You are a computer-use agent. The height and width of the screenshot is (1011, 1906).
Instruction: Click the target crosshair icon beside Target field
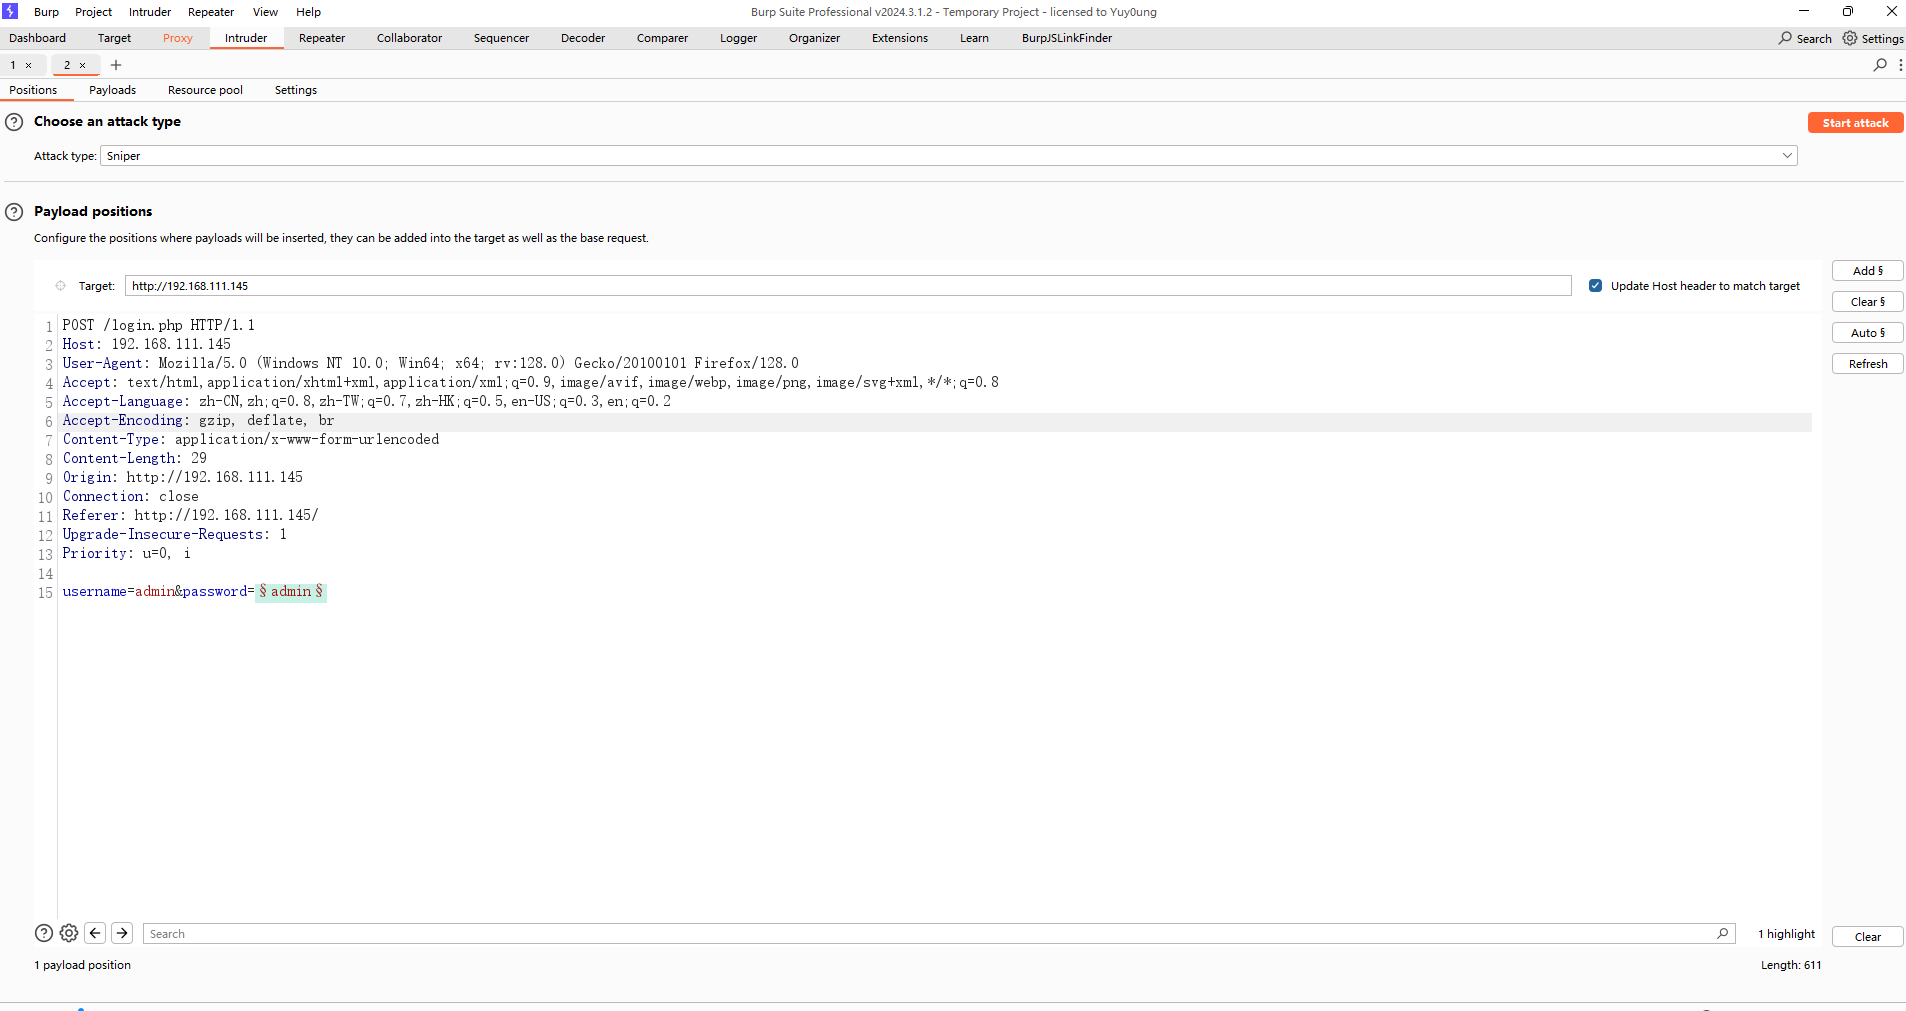[60, 286]
